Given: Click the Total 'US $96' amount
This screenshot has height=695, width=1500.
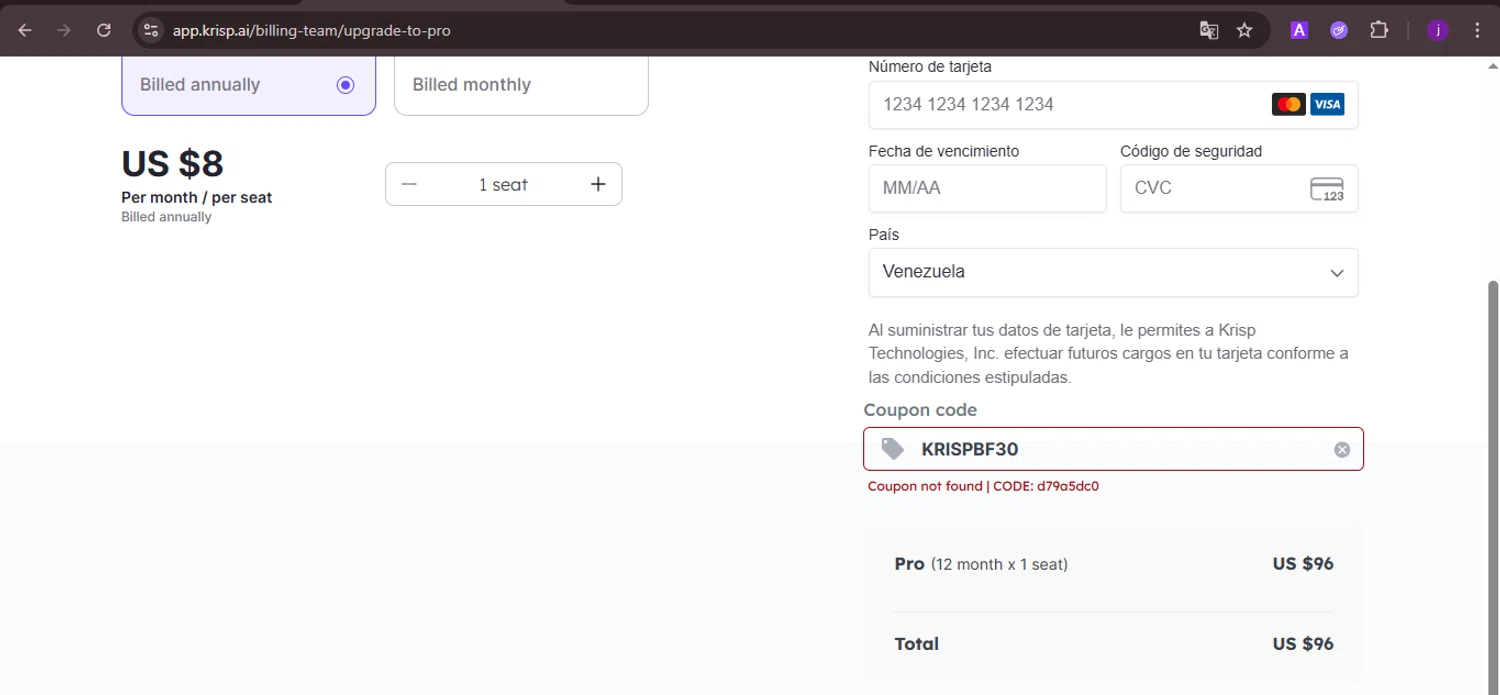Looking at the screenshot, I should (1303, 644).
